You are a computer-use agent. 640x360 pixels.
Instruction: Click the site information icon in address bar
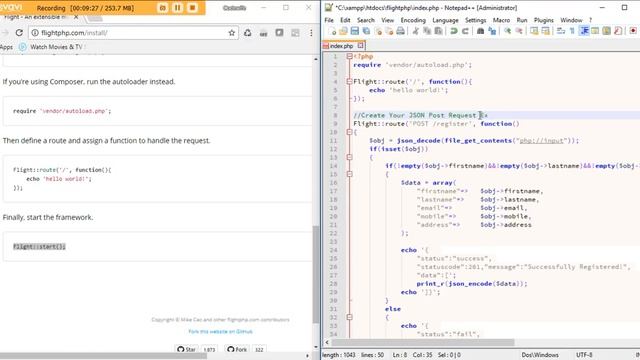tap(35, 33)
